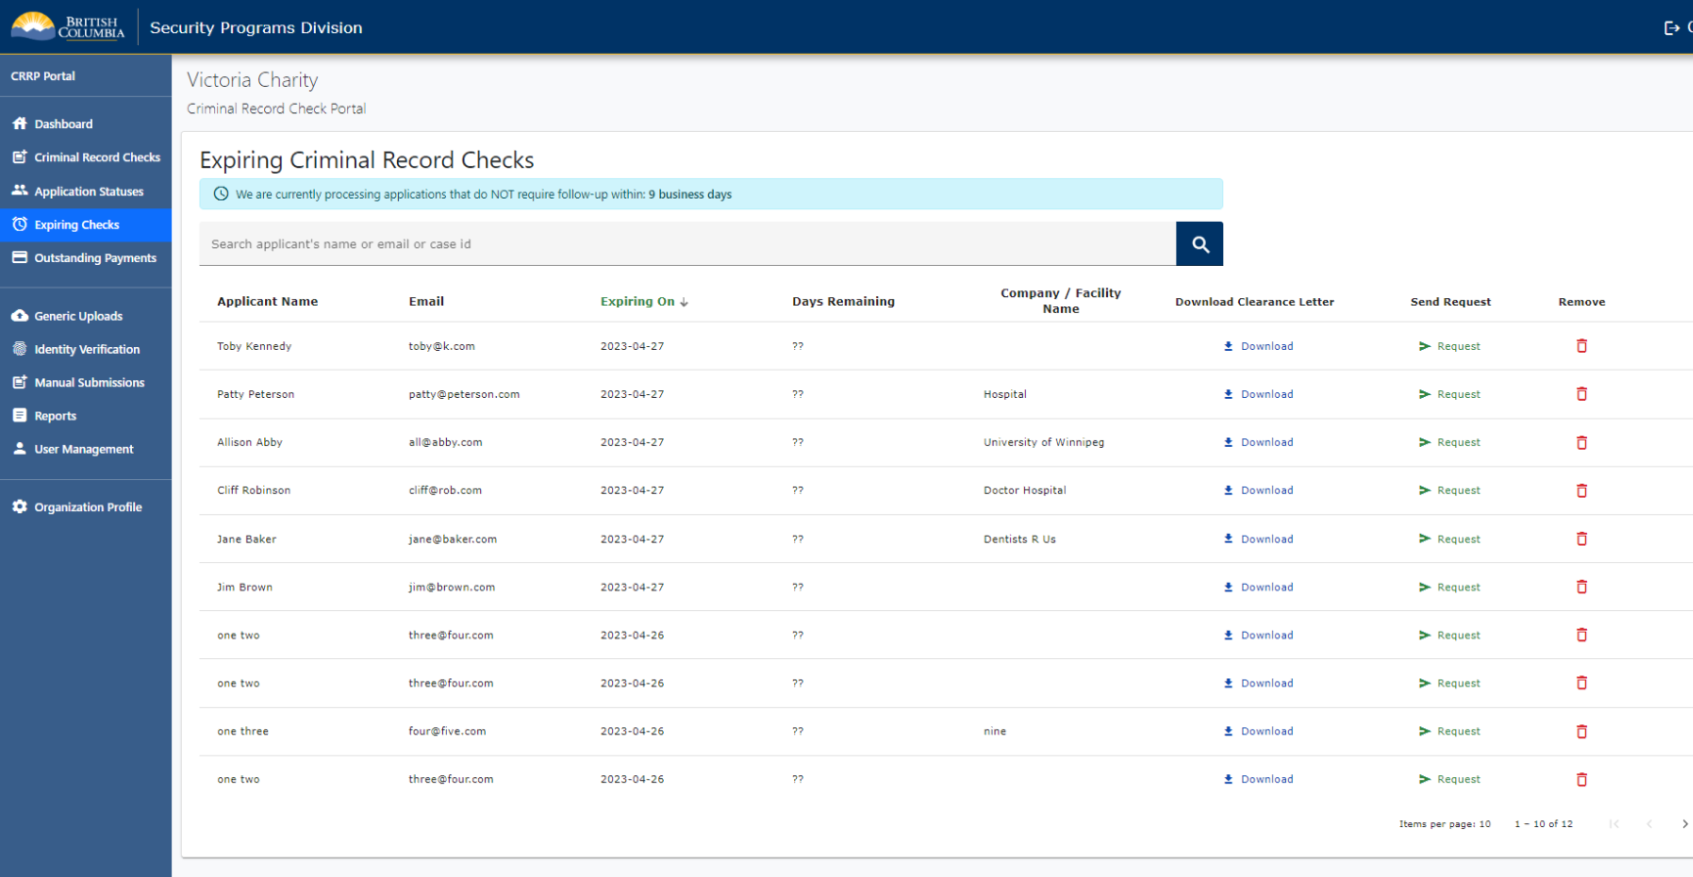Screen dimensions: 1693x877
Task: Click the British Columbia logo
Action: tap(68, 27)
